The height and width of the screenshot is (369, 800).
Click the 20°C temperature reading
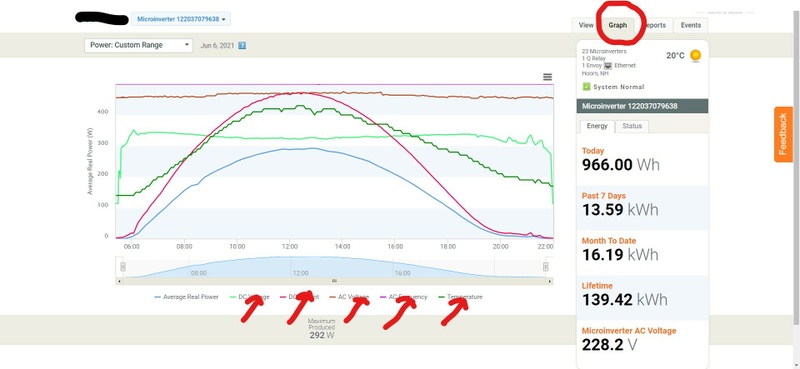pos(675,56)
